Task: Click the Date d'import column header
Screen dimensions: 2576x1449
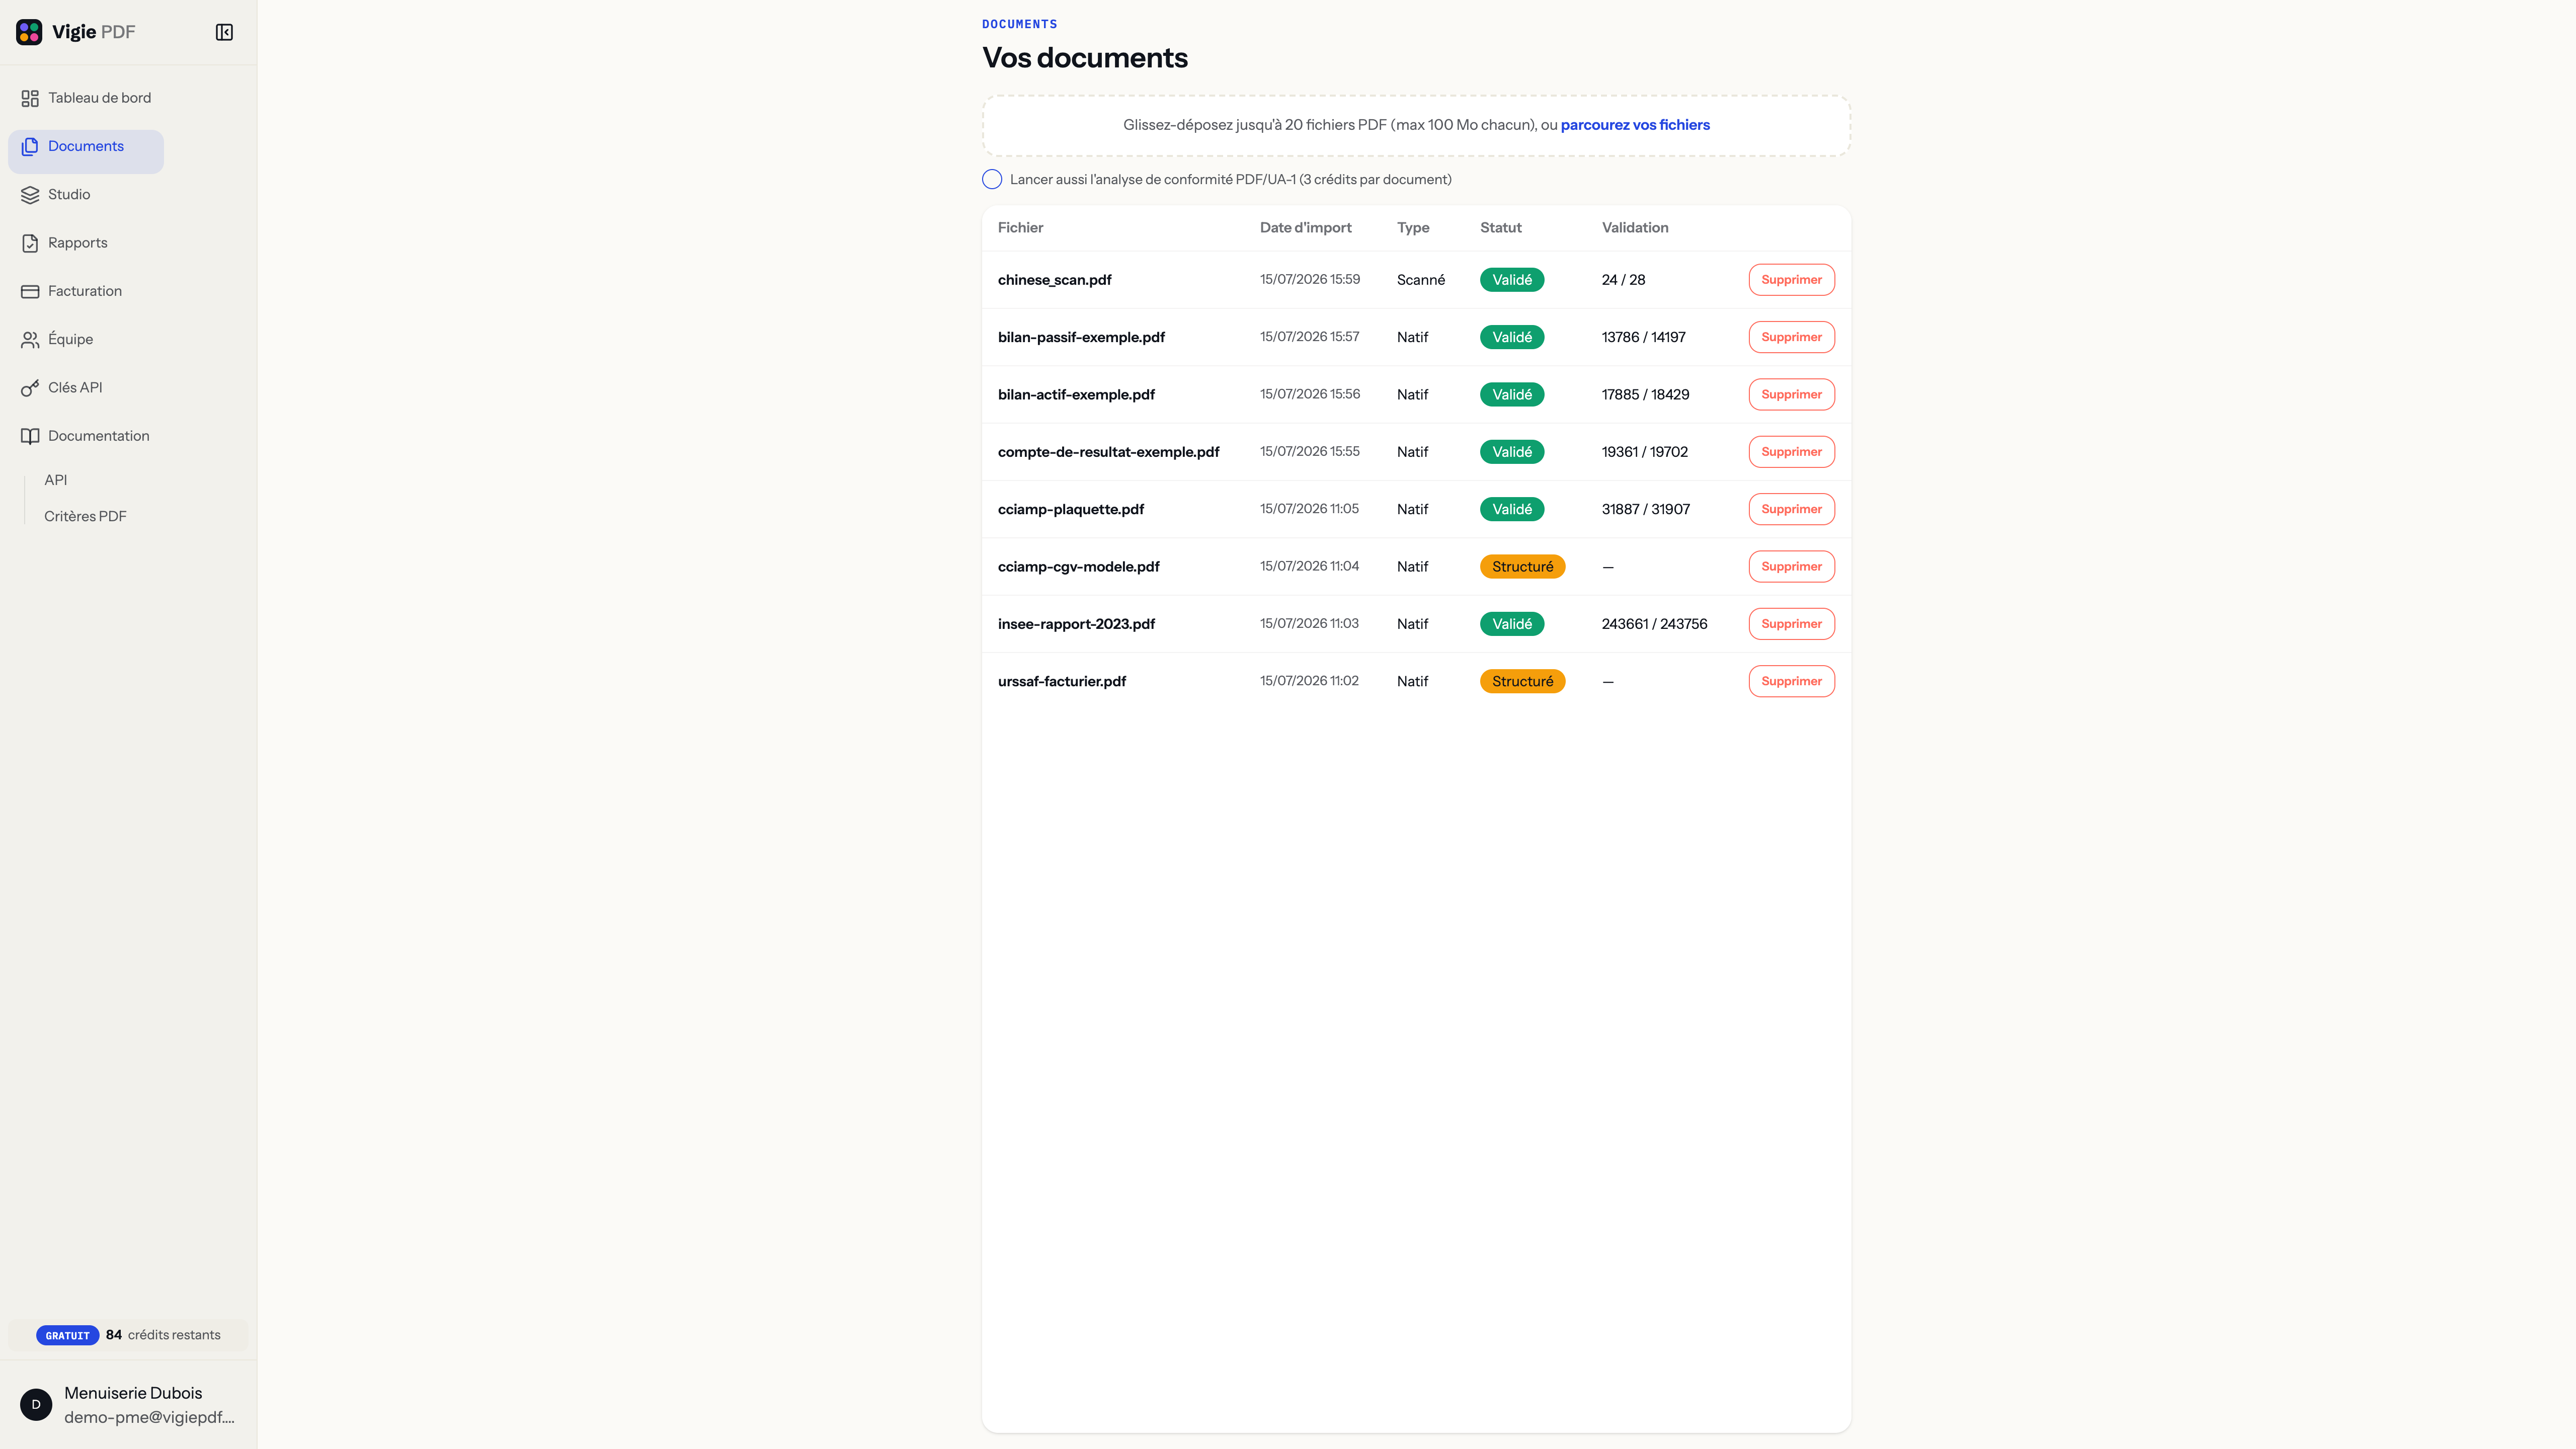Action: 1305,228
